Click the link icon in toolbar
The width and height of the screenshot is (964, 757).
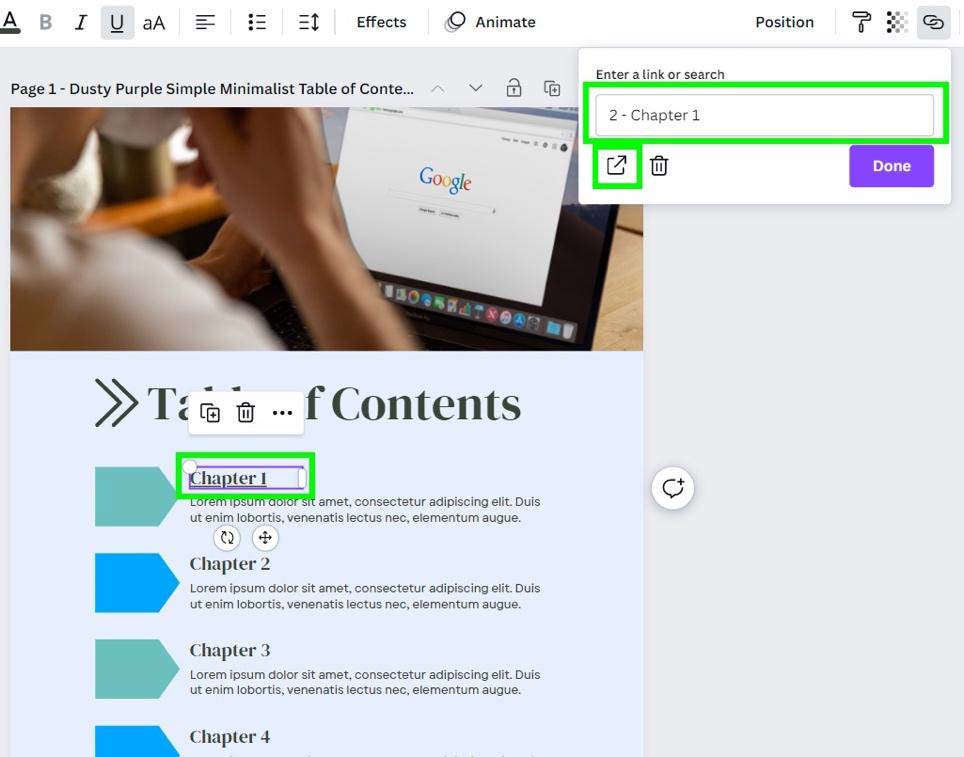[x=933, y=22]
